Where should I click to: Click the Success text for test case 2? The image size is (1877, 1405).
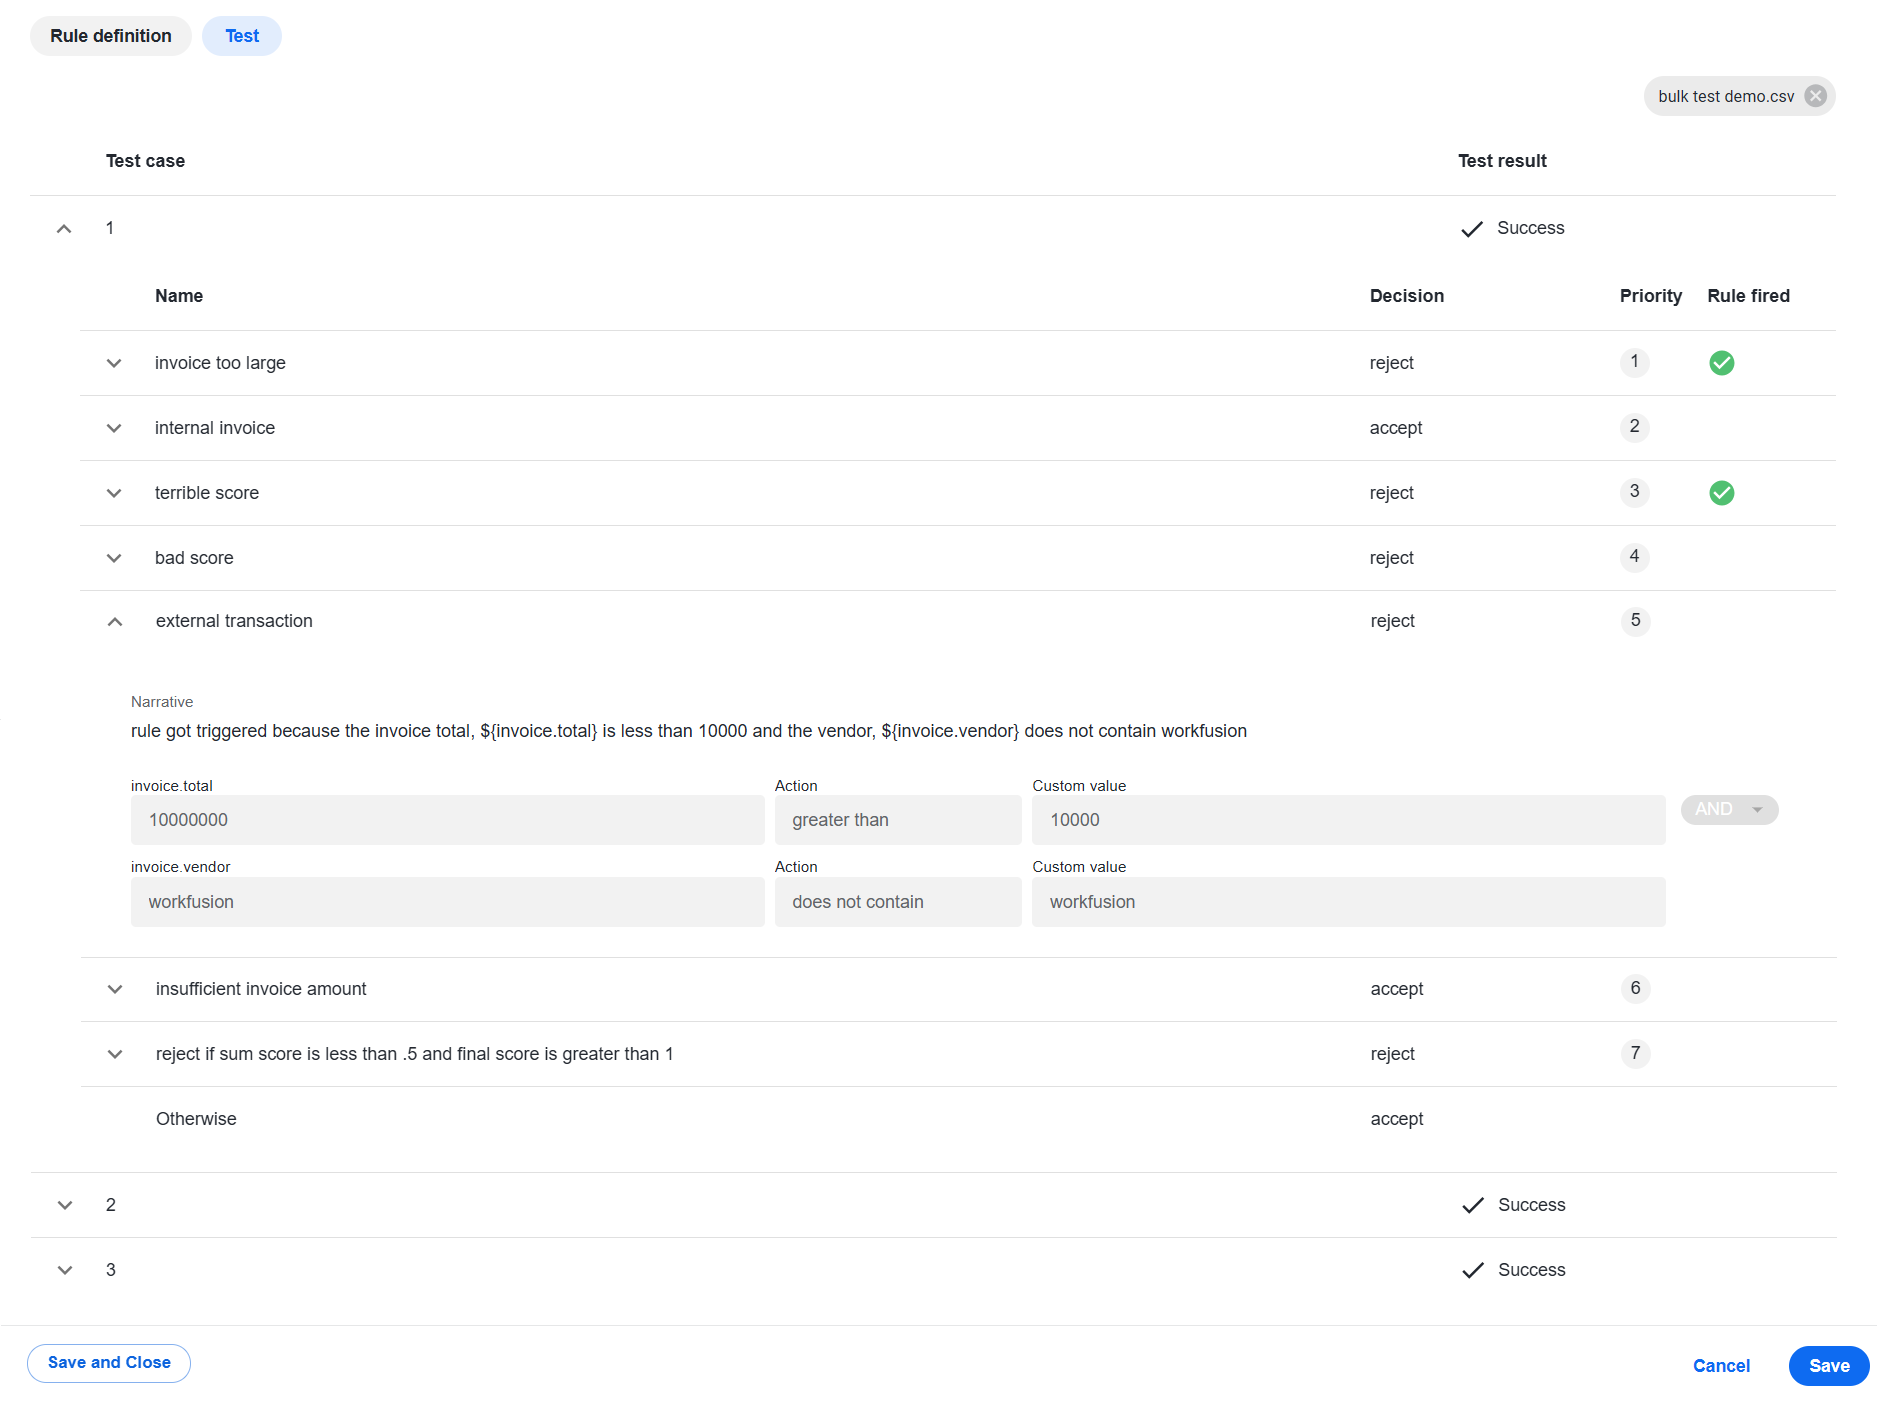(x=1531, y=1205)
